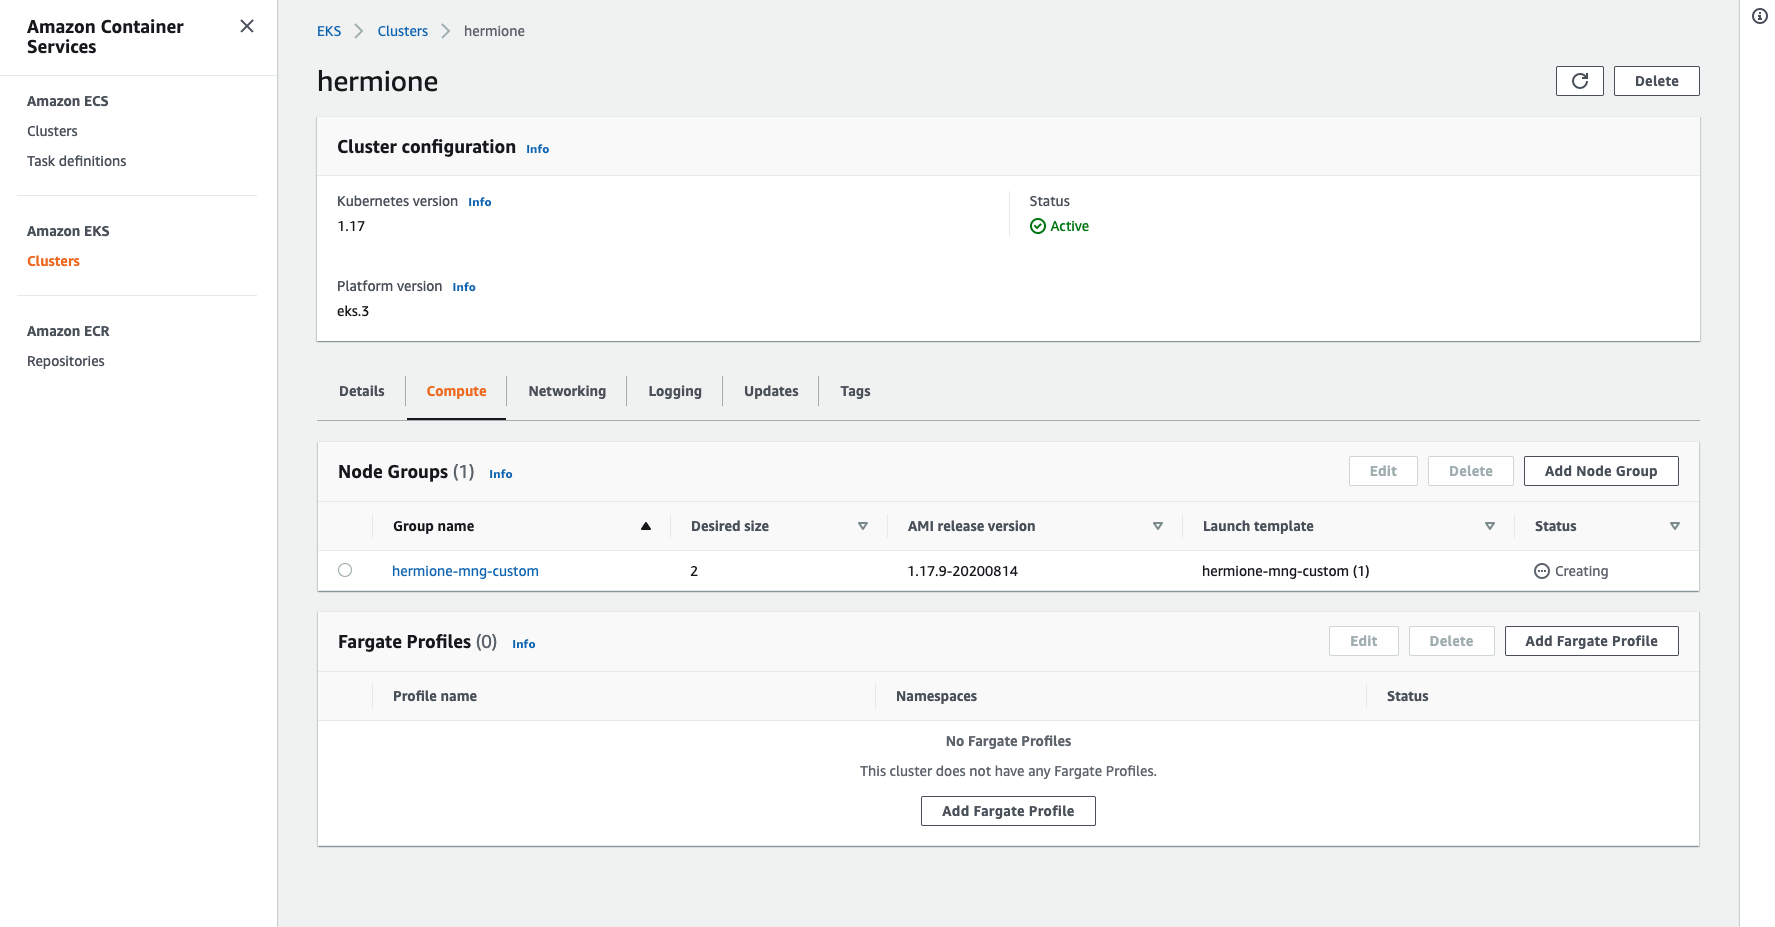Click the Namespaces column header
Image resolution: width=1775 pixels, height=927 pixels.
[x=936, y=696]
